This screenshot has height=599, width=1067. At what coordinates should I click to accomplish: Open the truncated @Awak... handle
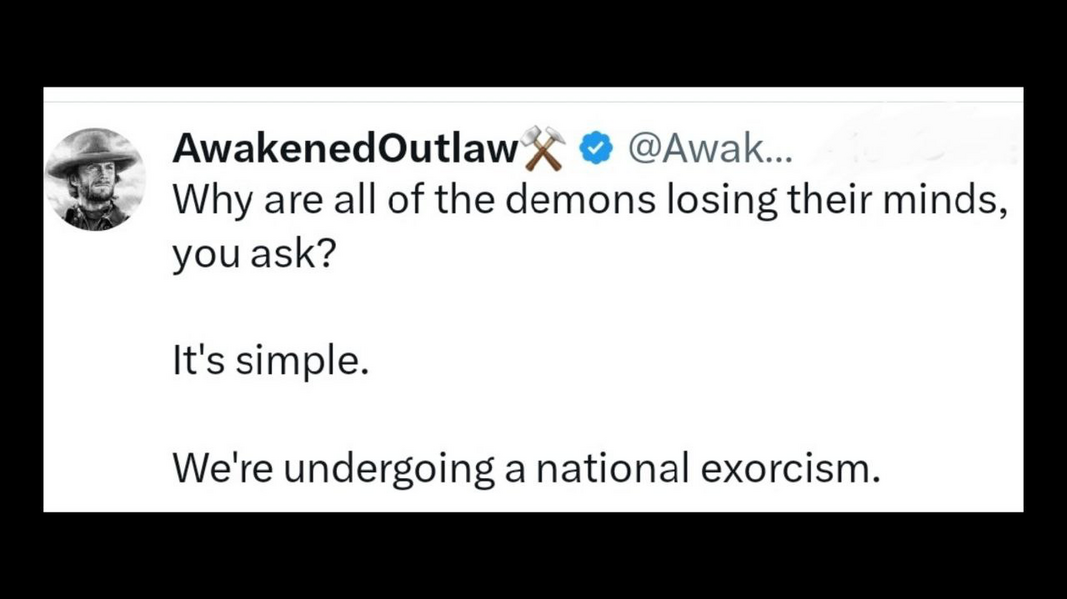click(x=707, y=148)
